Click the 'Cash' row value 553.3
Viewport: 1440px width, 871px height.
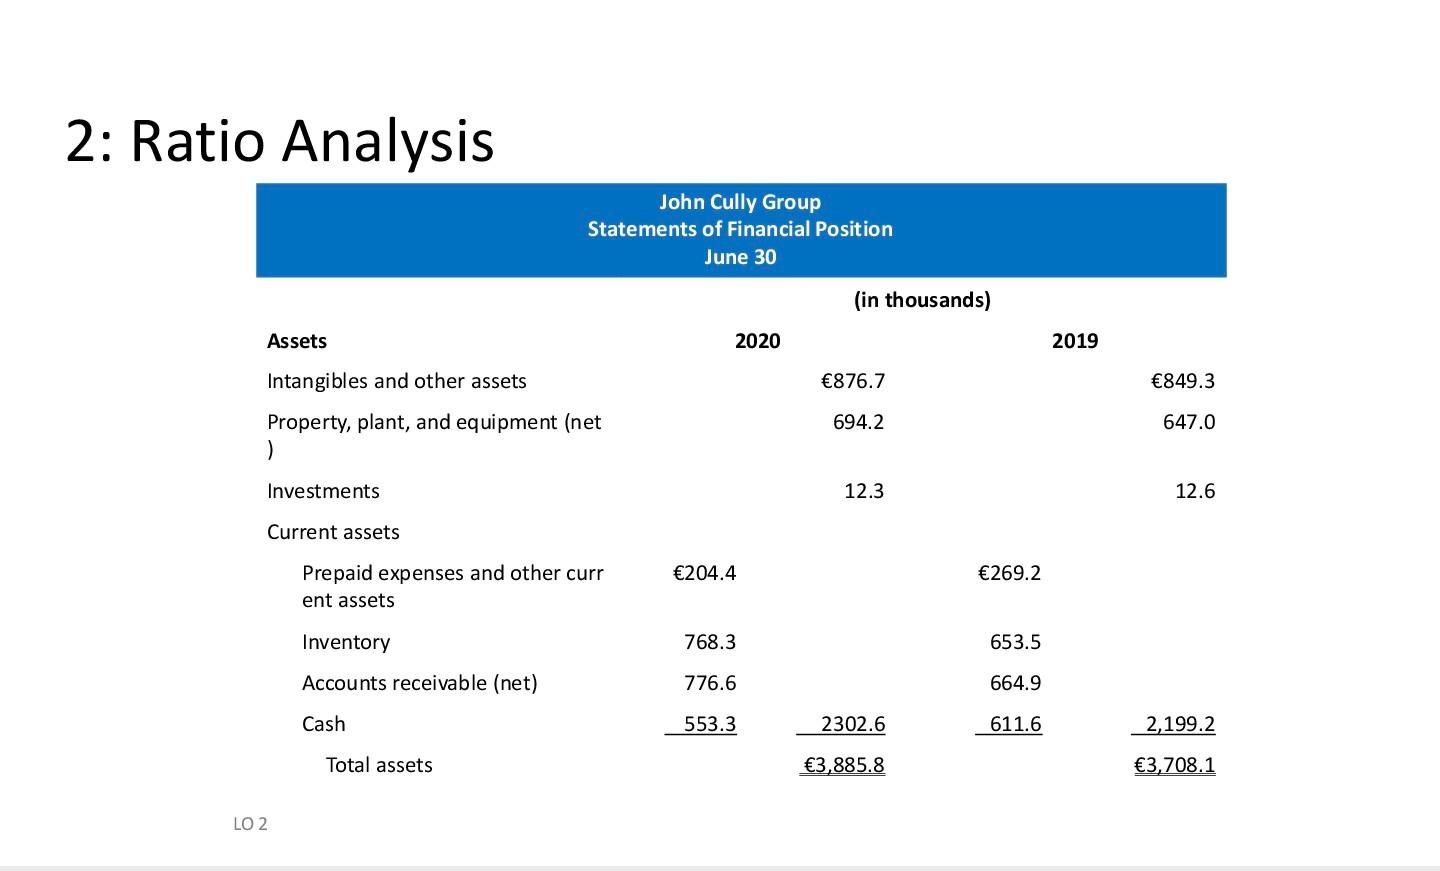[709, 723]
